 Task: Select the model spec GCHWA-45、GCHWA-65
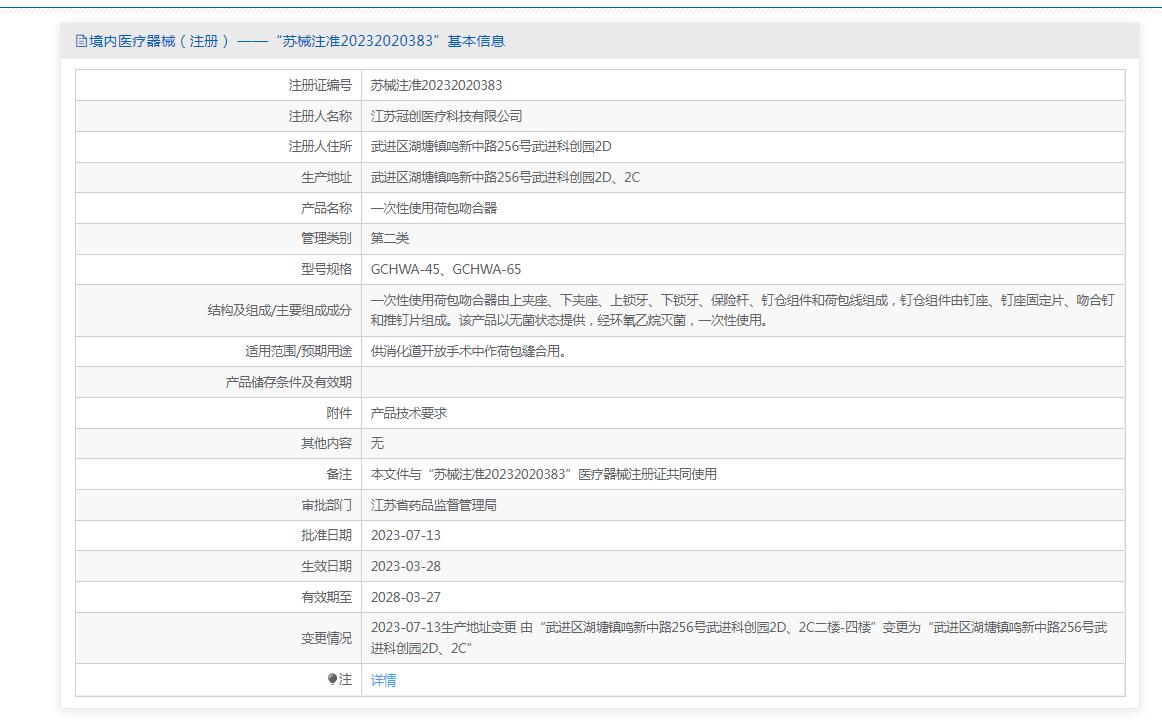tap(445, 269)
